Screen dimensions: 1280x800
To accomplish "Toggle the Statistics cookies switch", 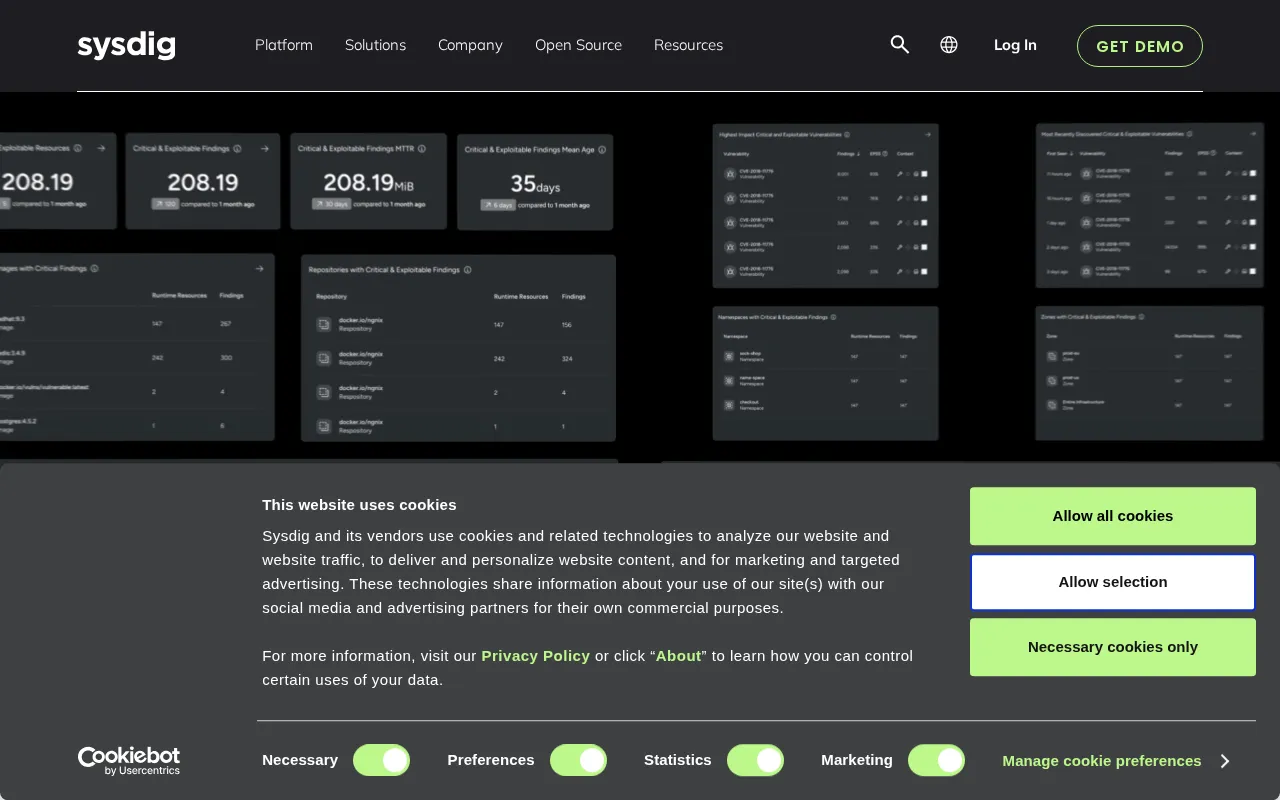I will pyautogui.click(x=755, y=760).
